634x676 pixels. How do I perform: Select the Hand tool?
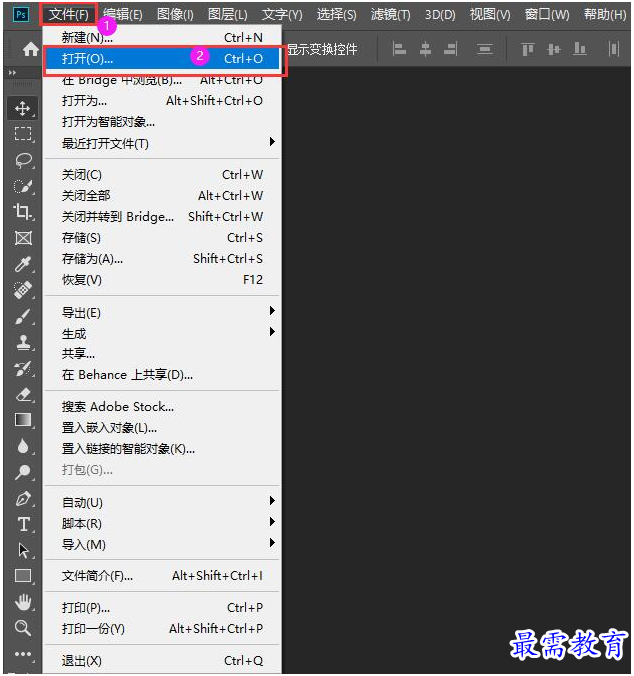pyautogui.click(x=23, y=602)
